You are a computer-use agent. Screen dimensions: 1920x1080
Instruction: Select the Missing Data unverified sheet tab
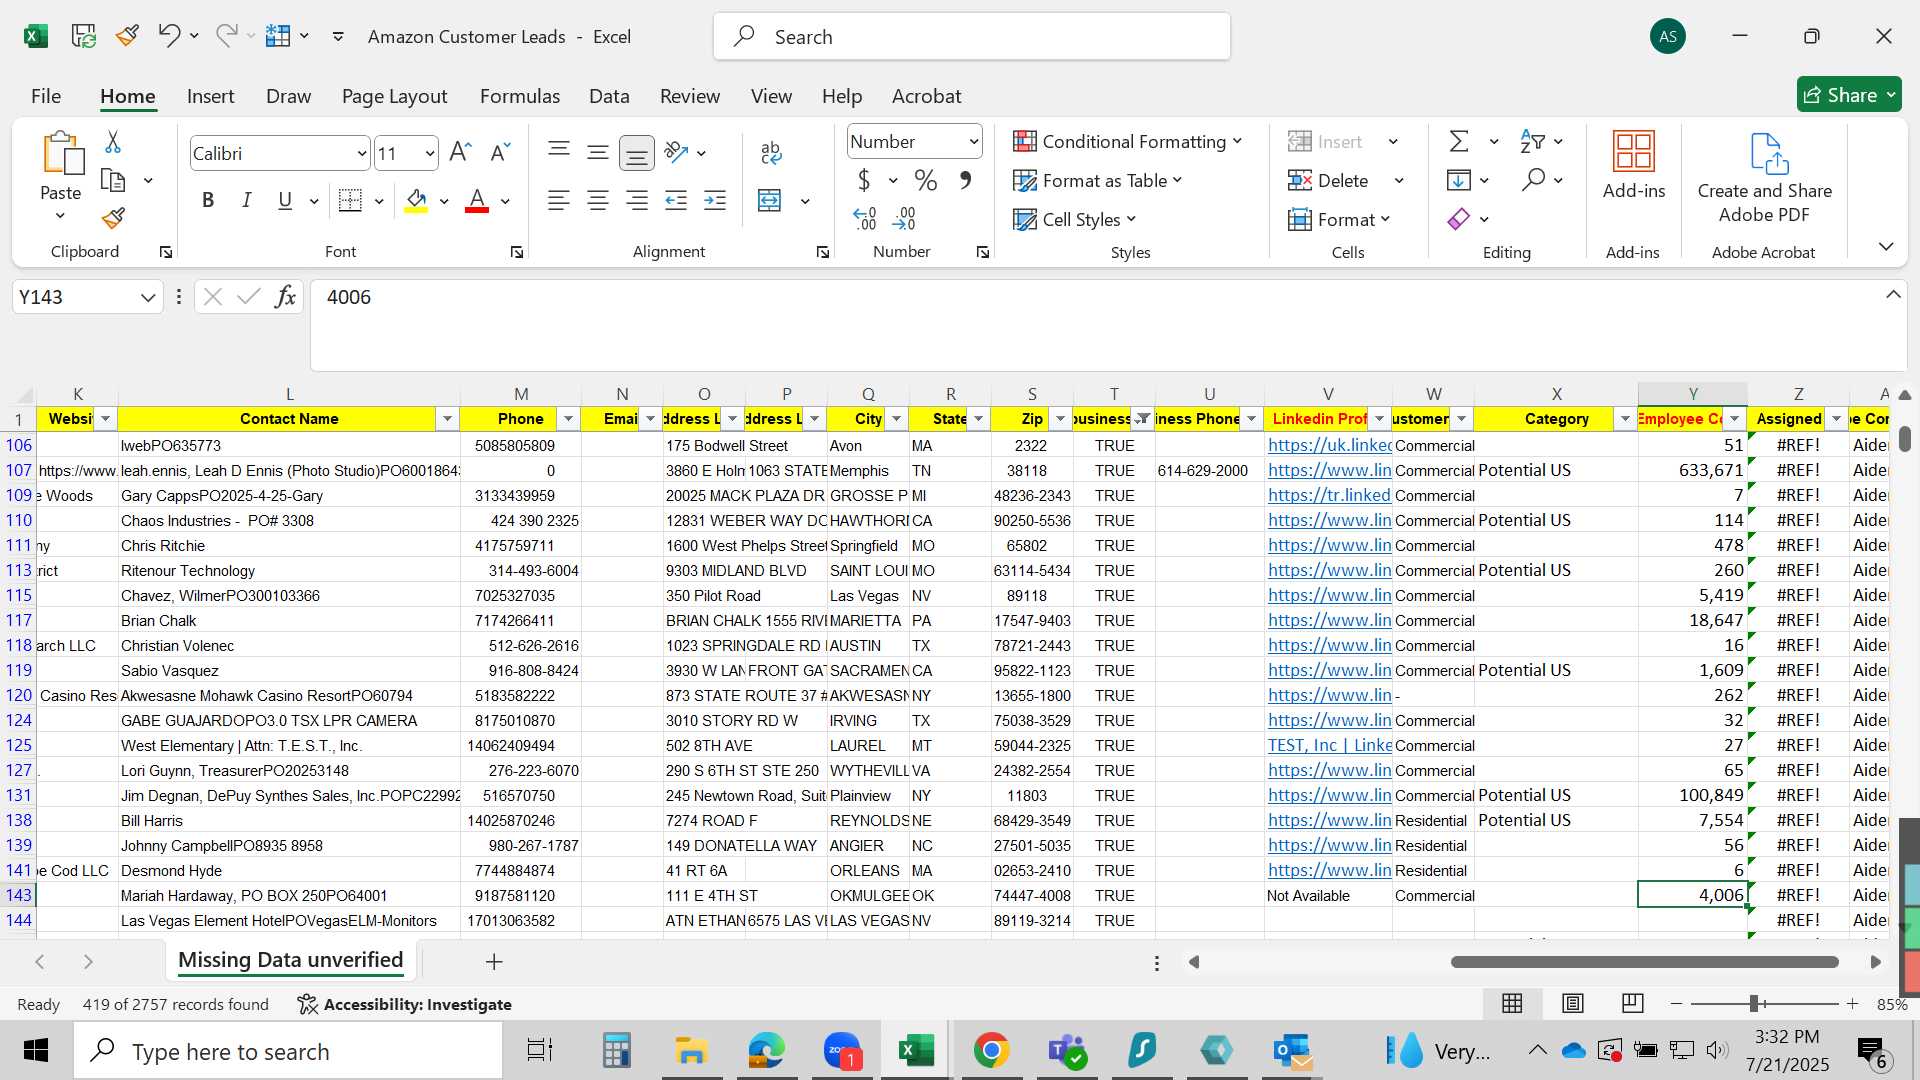290,961
